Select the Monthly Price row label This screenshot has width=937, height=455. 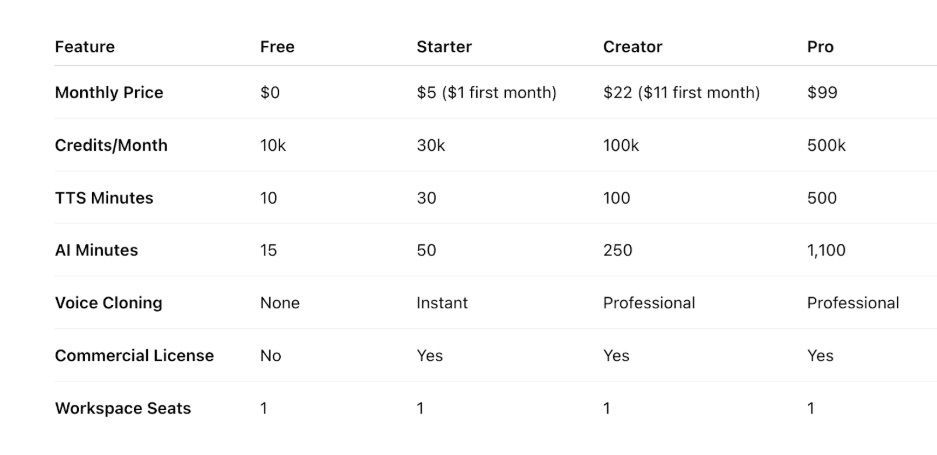coord(109,93)
